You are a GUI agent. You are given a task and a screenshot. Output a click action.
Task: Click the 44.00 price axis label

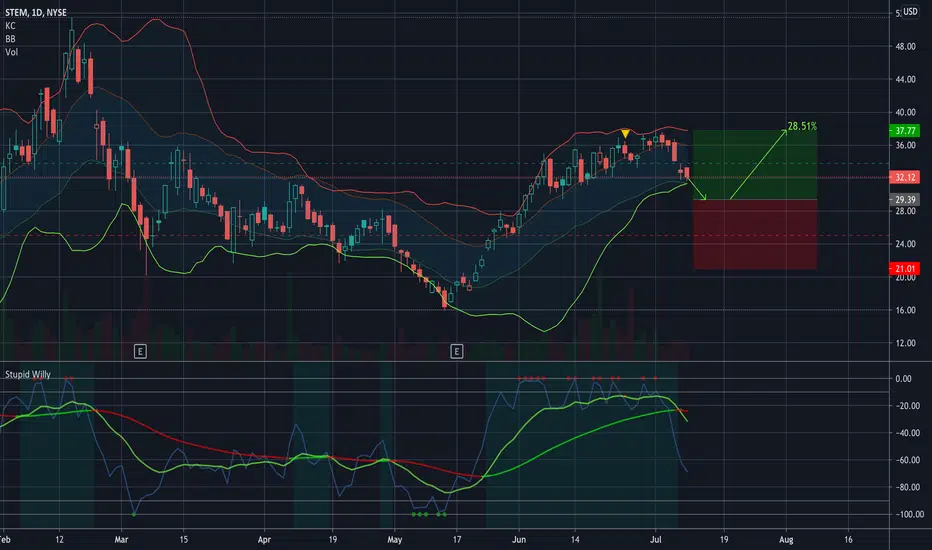point(905,79)
